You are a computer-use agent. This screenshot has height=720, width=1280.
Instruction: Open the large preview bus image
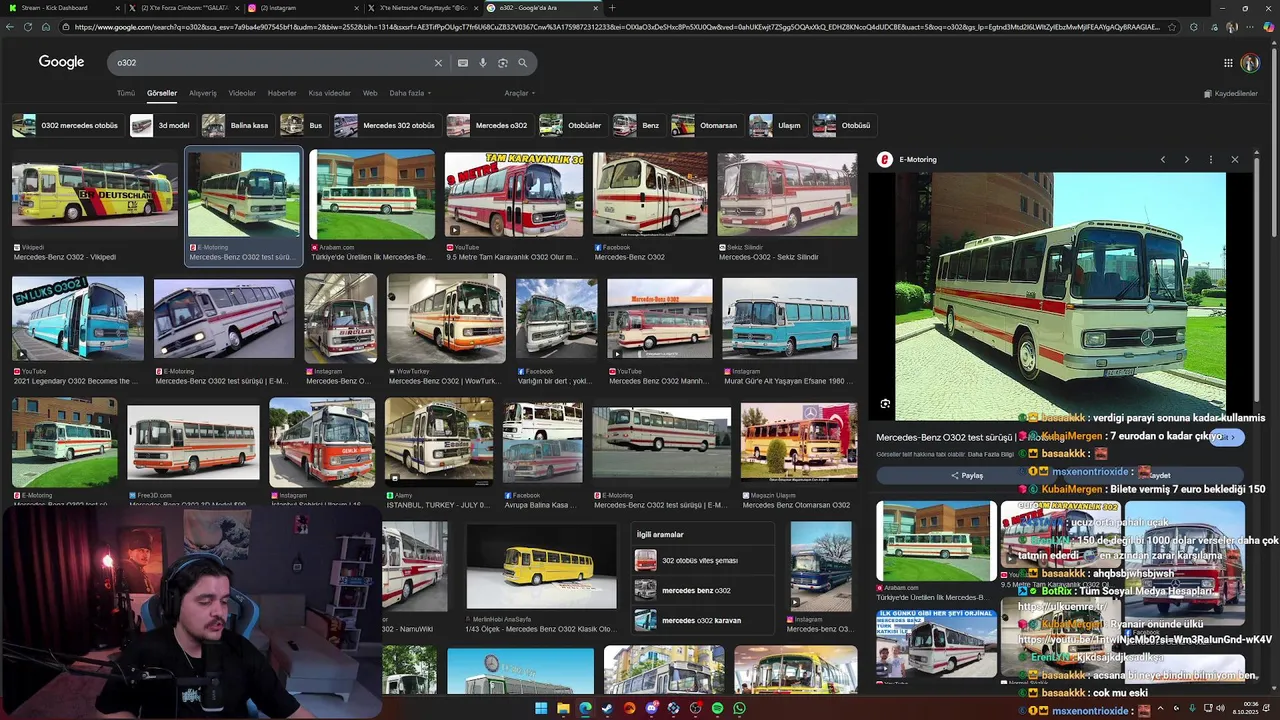point(1060,296)
